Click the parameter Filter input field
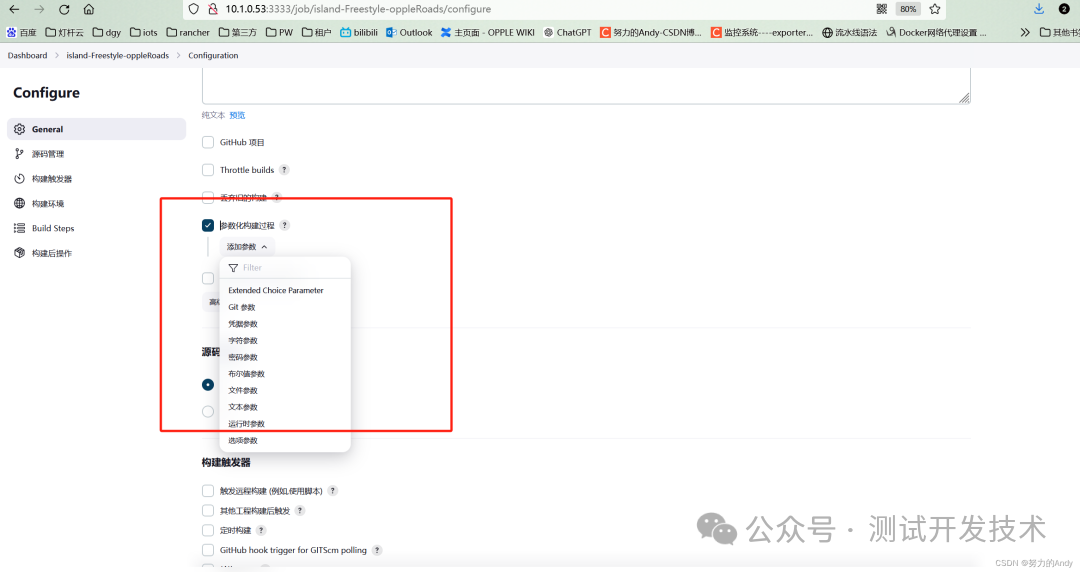The image size is (1080, 572). [x=285, y=267]
